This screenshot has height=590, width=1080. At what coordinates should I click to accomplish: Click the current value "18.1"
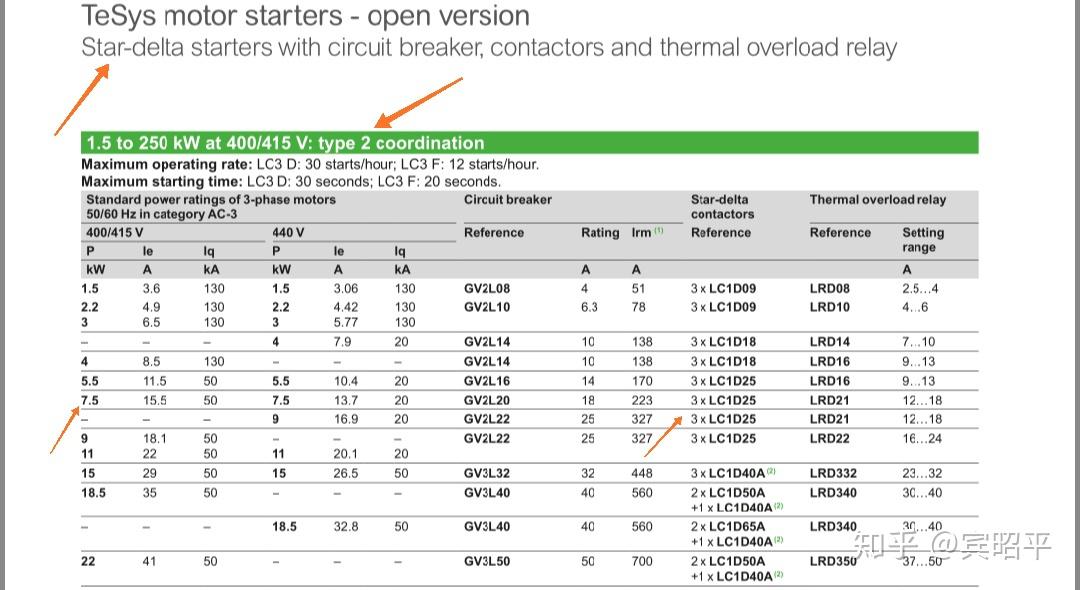coord(154,439)
